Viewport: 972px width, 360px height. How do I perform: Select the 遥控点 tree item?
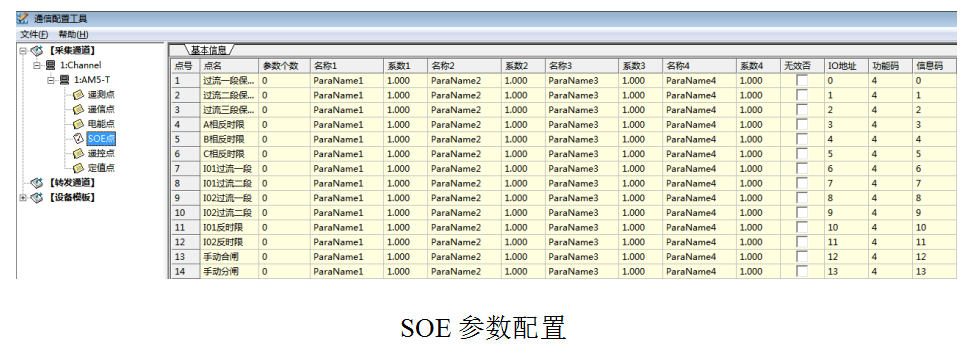pyautogui.click(x=101, y=153)
